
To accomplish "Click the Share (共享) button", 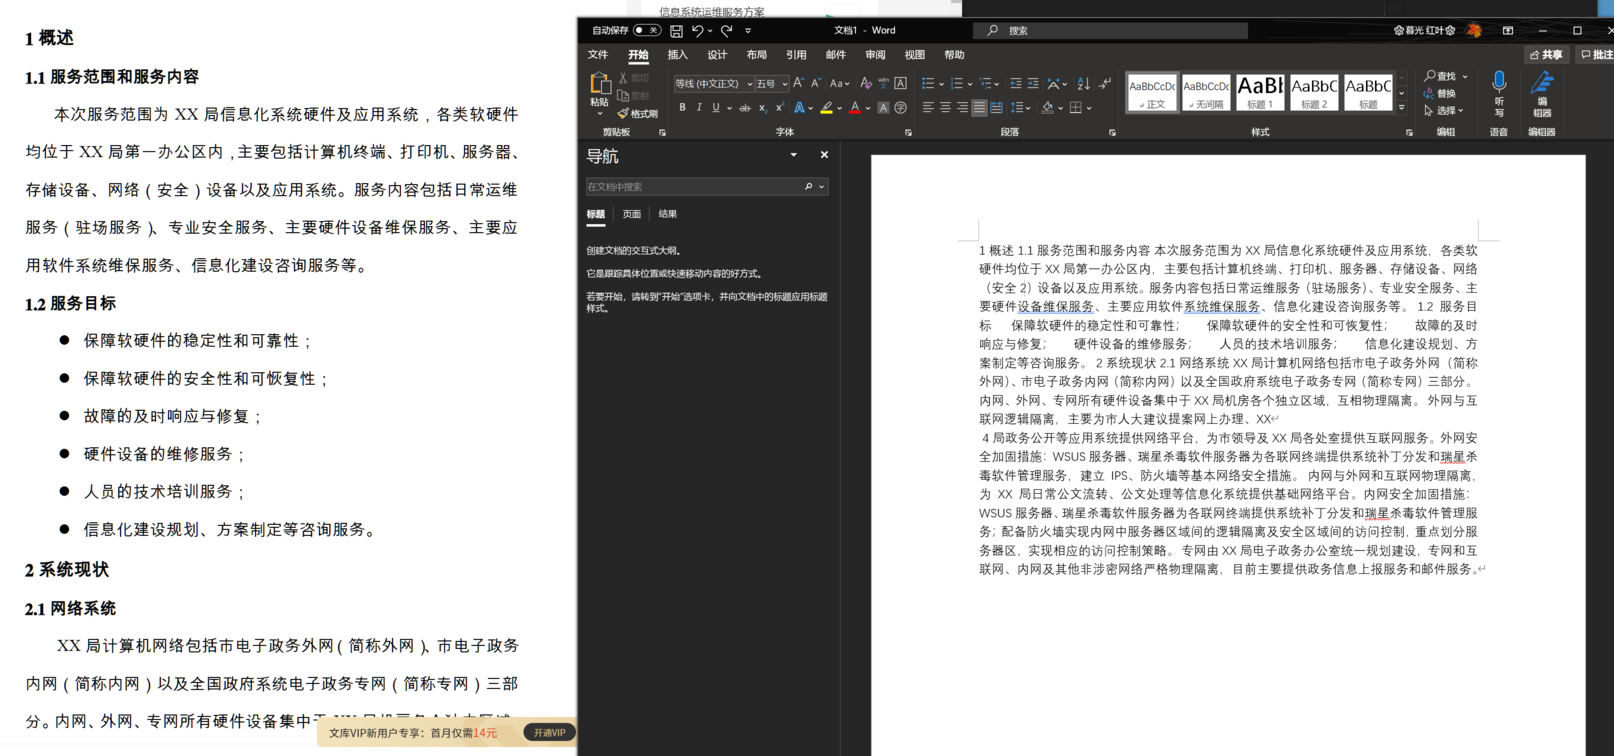I will (x=1546, y=55).
